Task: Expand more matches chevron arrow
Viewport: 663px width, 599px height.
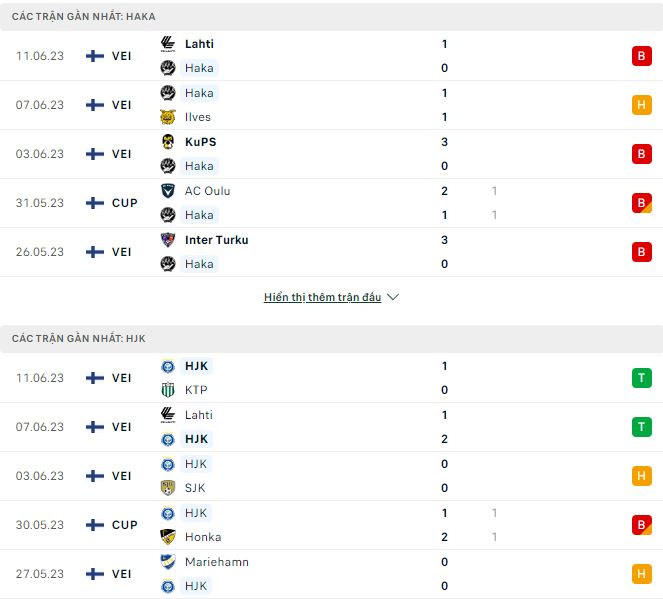Action: (x=393, y=298)
